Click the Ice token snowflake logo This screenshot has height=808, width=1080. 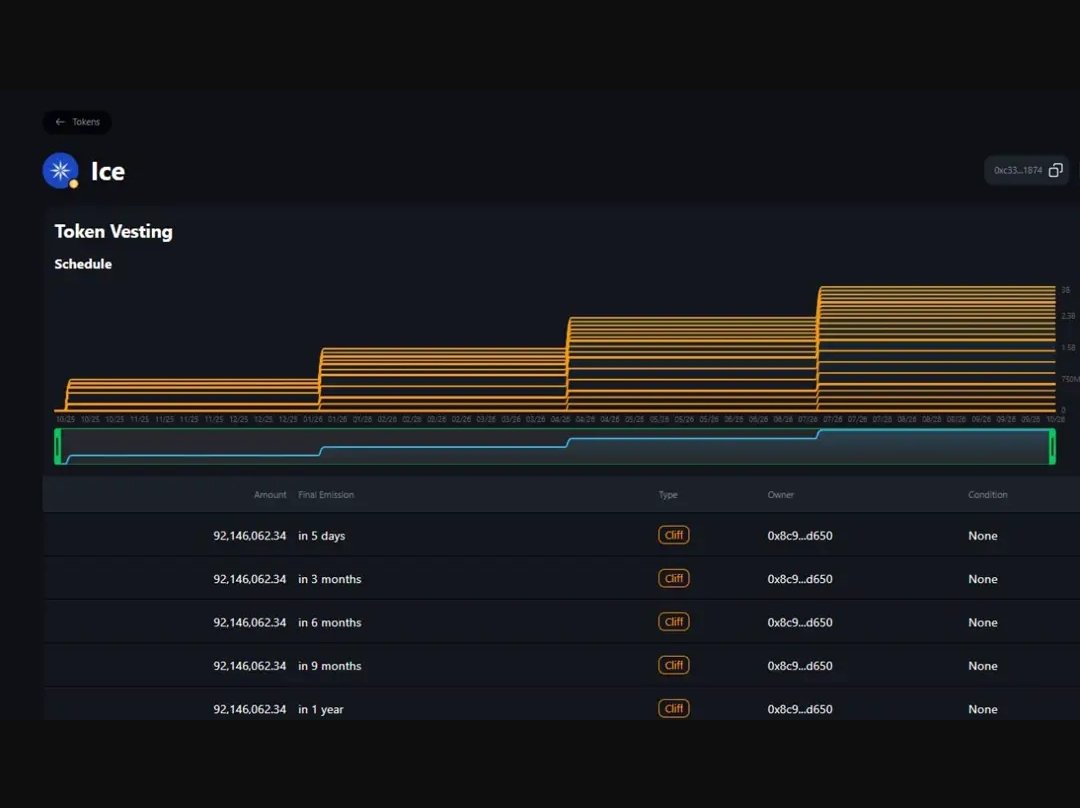point(61,171)
